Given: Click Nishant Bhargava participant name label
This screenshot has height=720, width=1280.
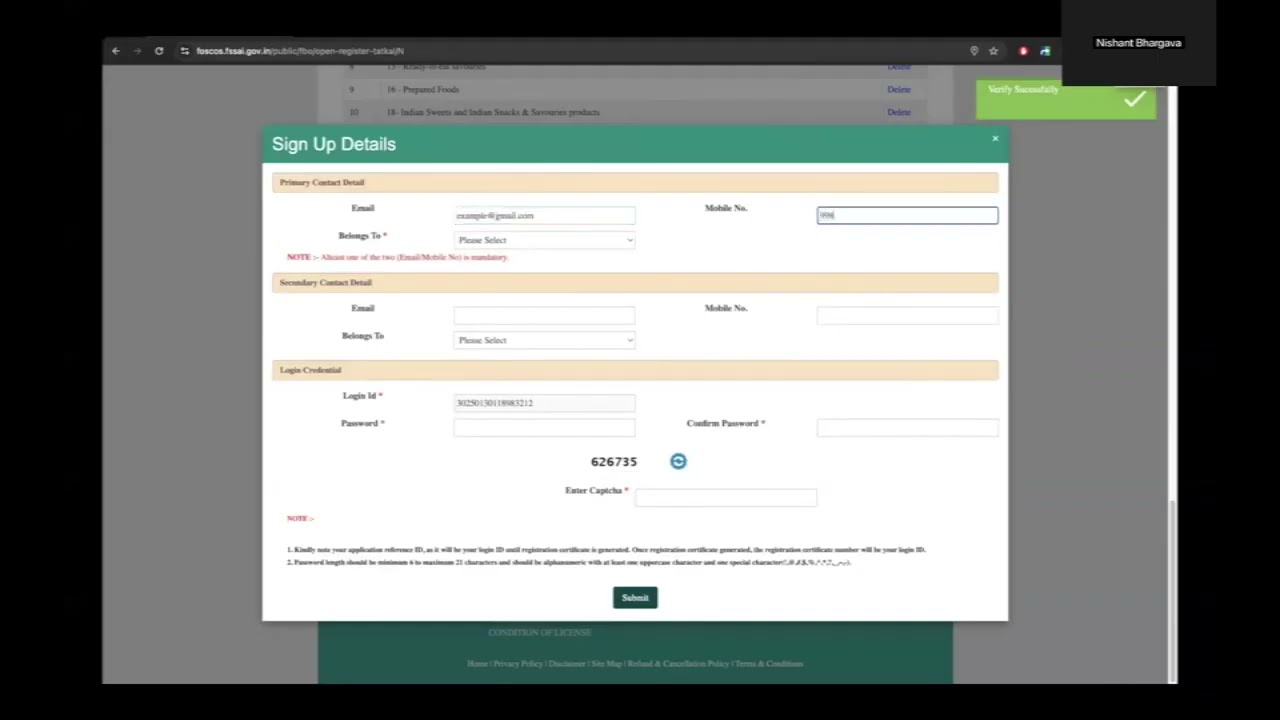Looking at the screenshot, I should pos(1138,43).
